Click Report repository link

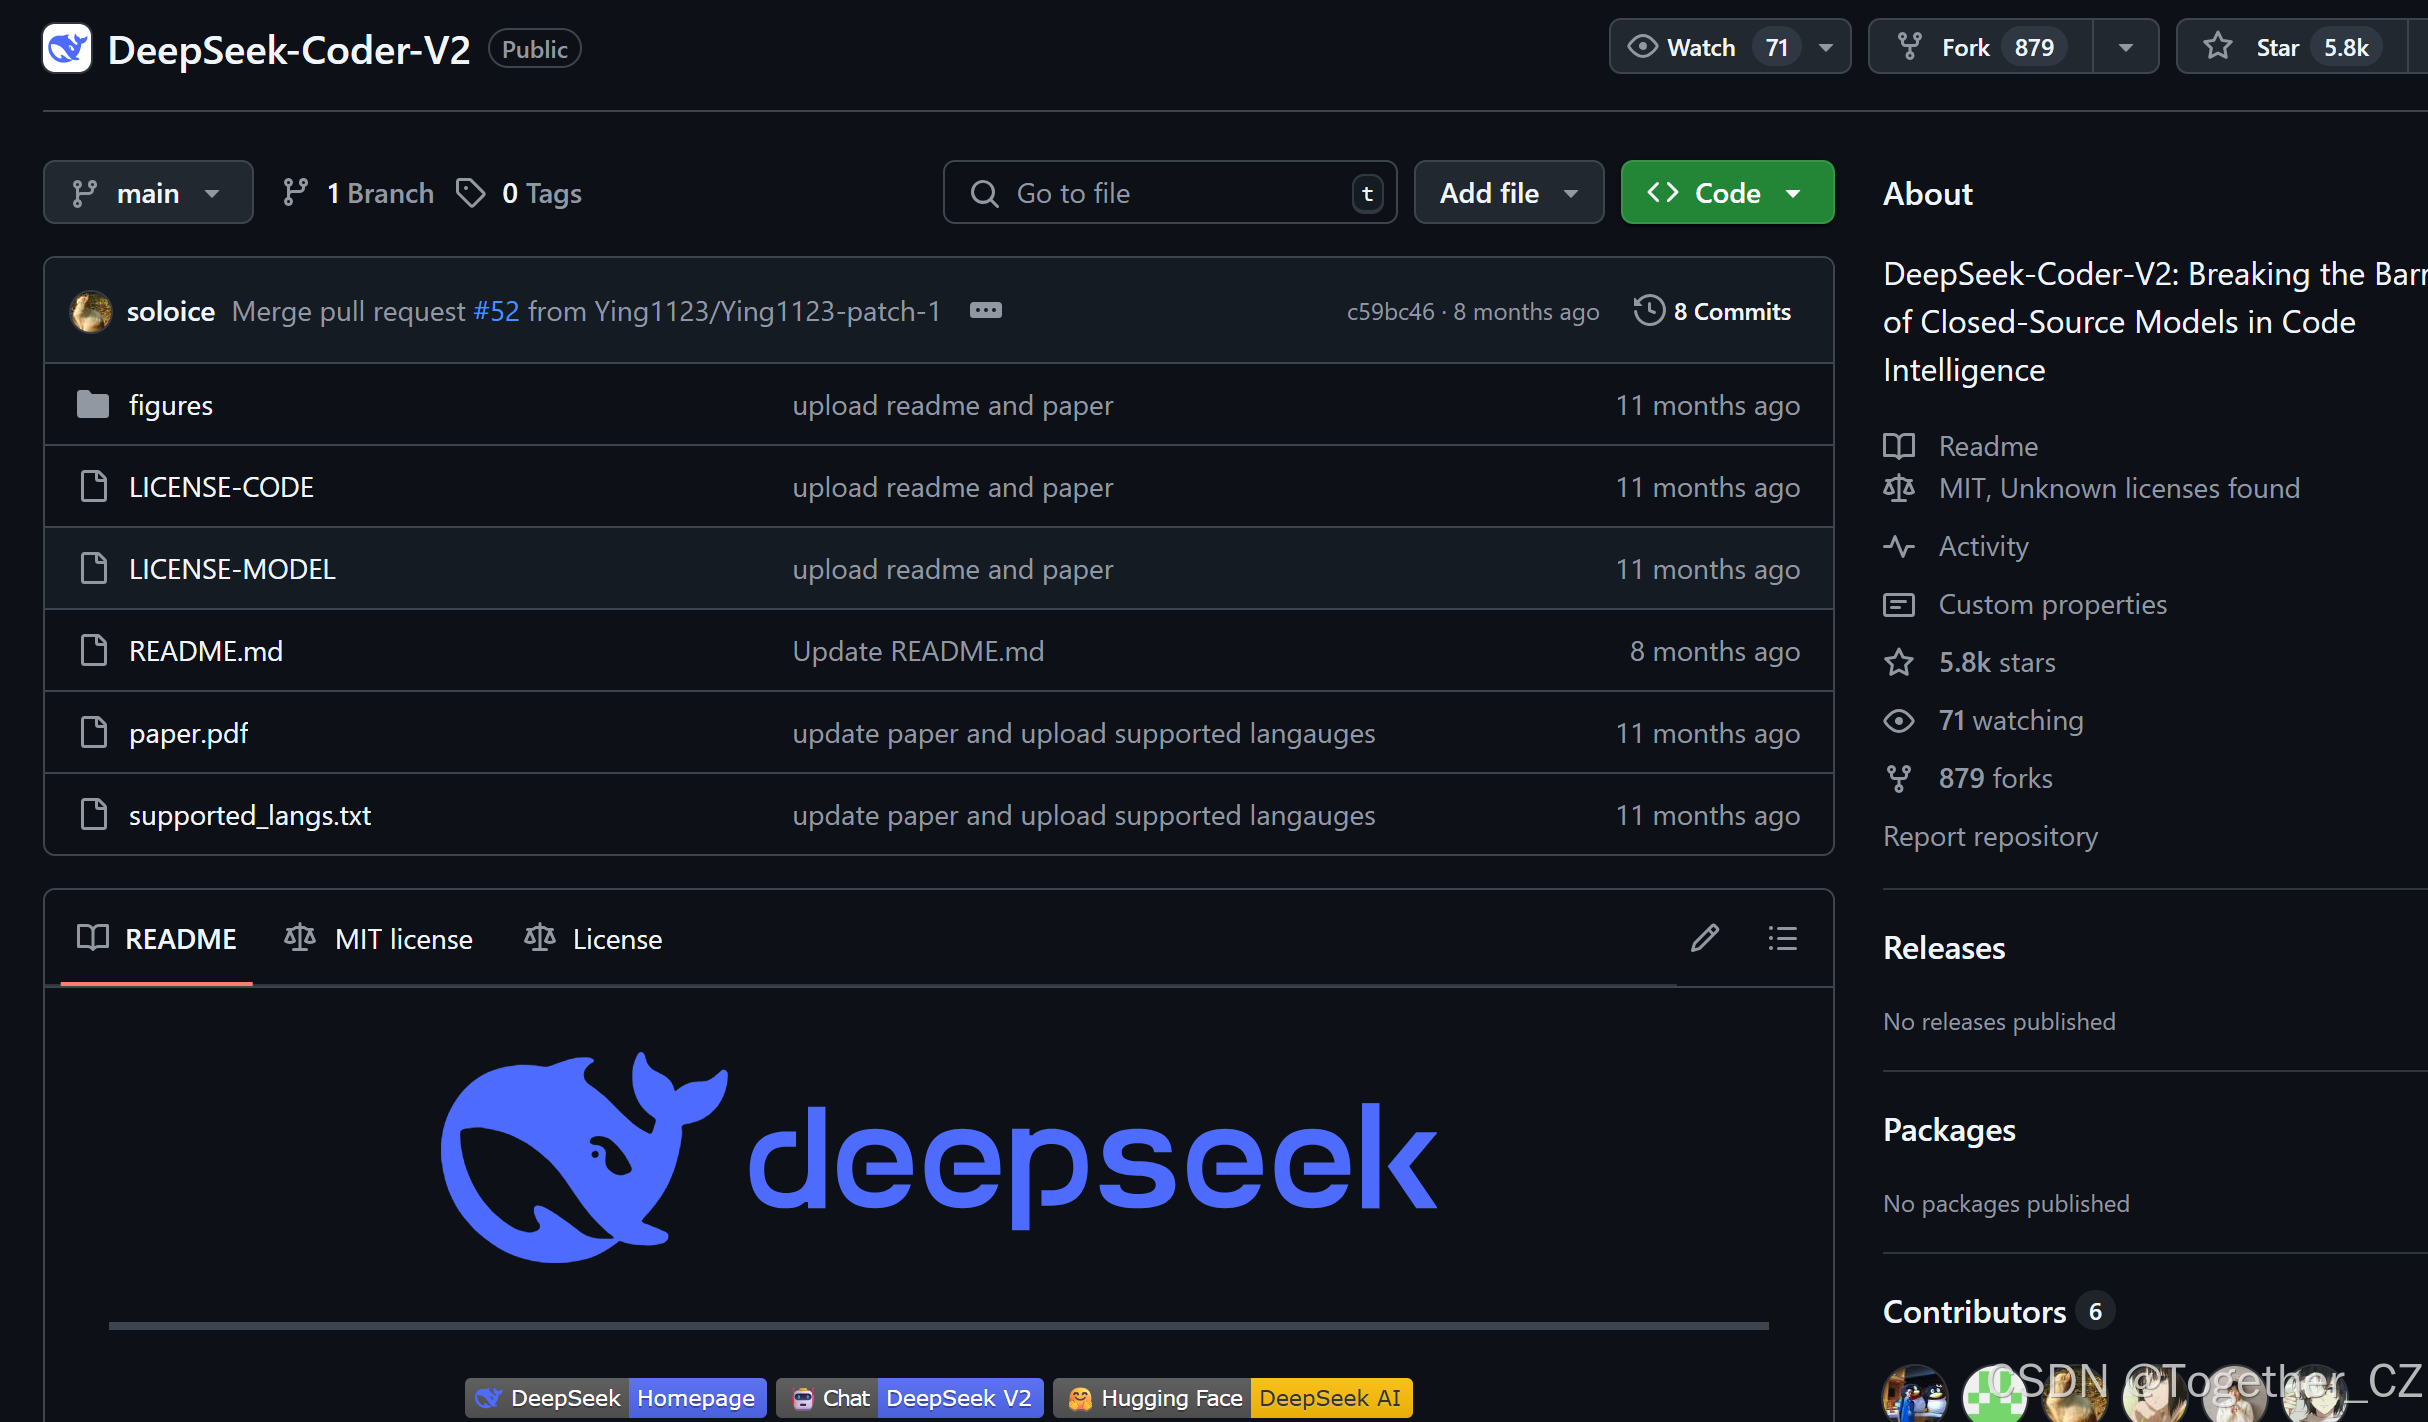(x=1990, y=836)
